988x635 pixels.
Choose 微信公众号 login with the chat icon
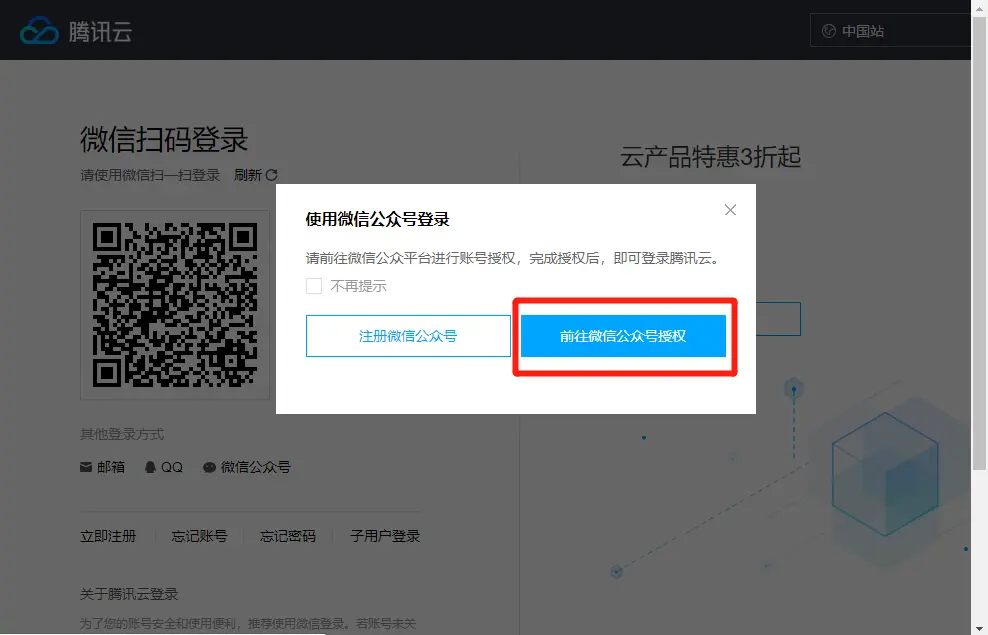pyautogui.click(x=247, y=467)
